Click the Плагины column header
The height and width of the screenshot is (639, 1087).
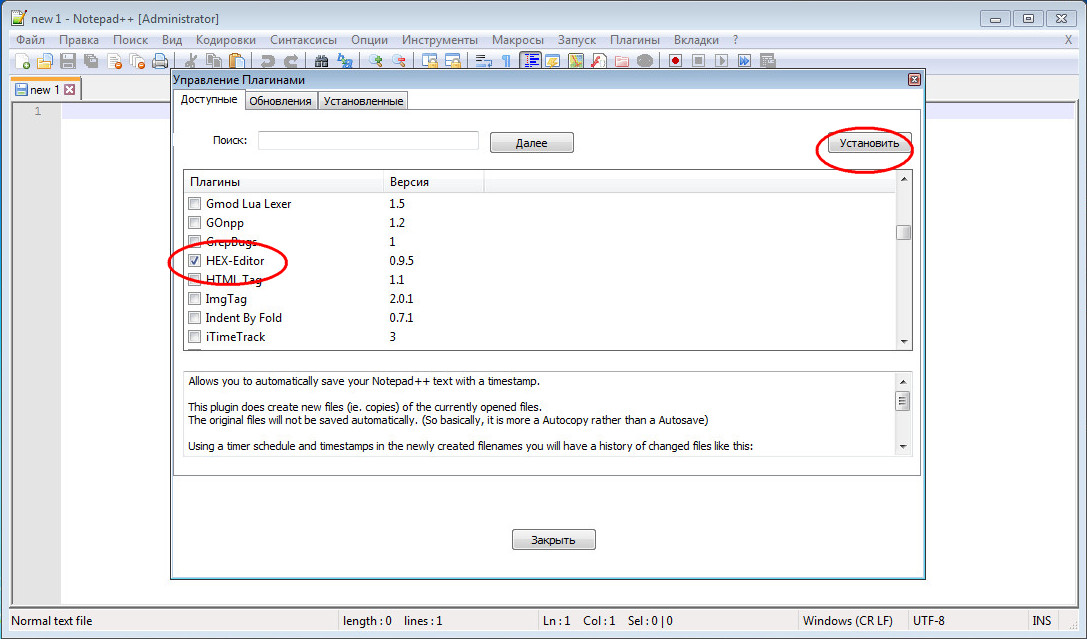coord(283,182)
